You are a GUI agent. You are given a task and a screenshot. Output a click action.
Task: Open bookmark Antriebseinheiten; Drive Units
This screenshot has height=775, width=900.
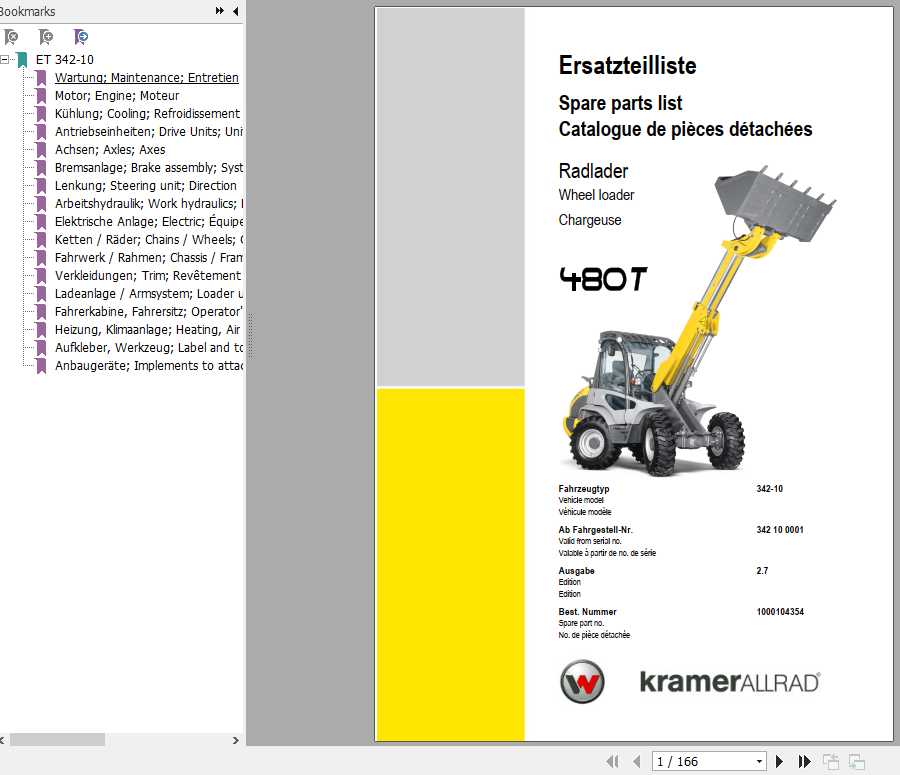[148, 131]
